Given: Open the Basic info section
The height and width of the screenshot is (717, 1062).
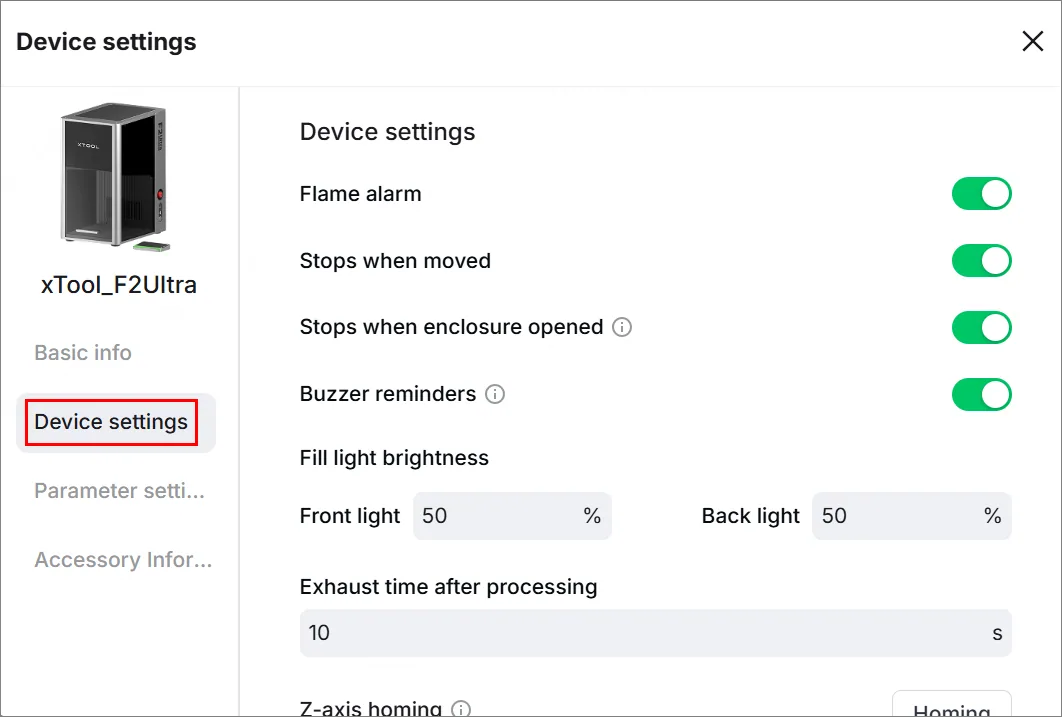Looking at the screenshot, I should pyautogui.click(x=83, y=353).
